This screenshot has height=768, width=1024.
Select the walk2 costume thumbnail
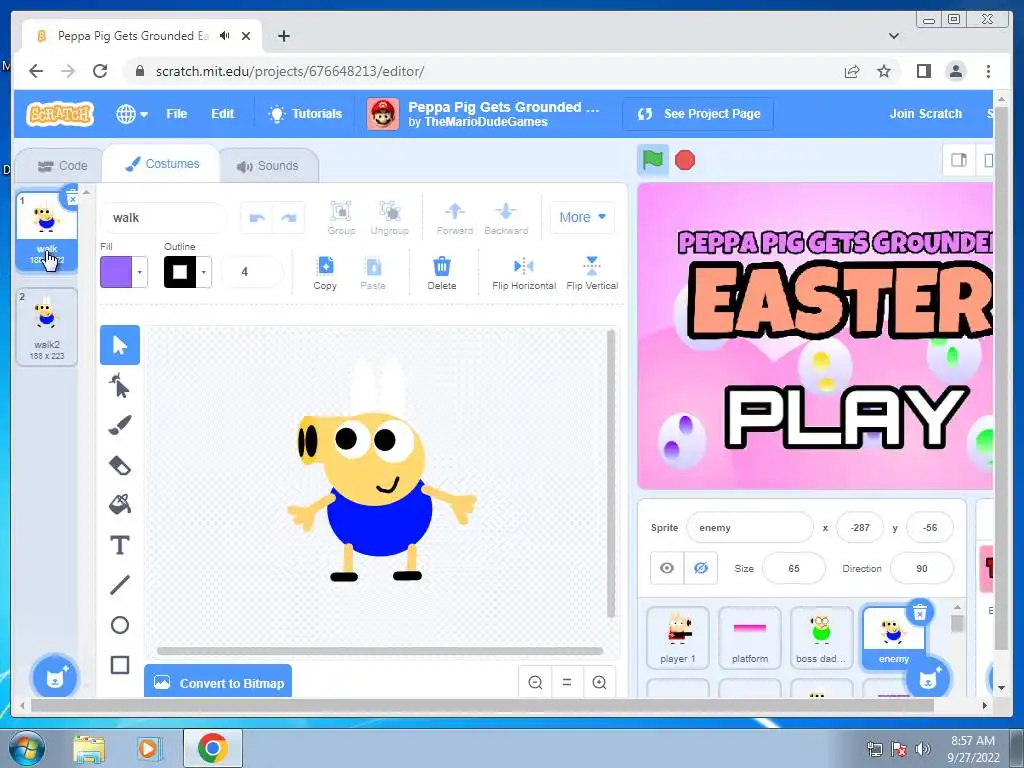pos(46,327)
